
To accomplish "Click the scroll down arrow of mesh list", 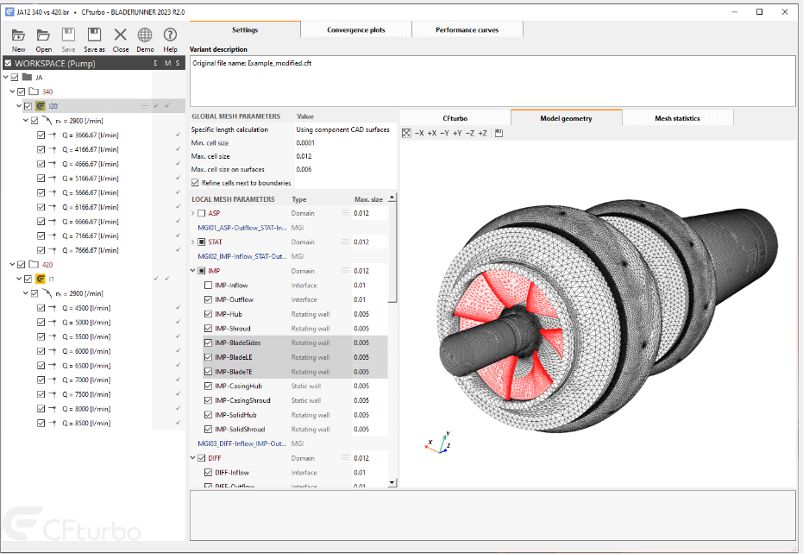I will 392,483.
